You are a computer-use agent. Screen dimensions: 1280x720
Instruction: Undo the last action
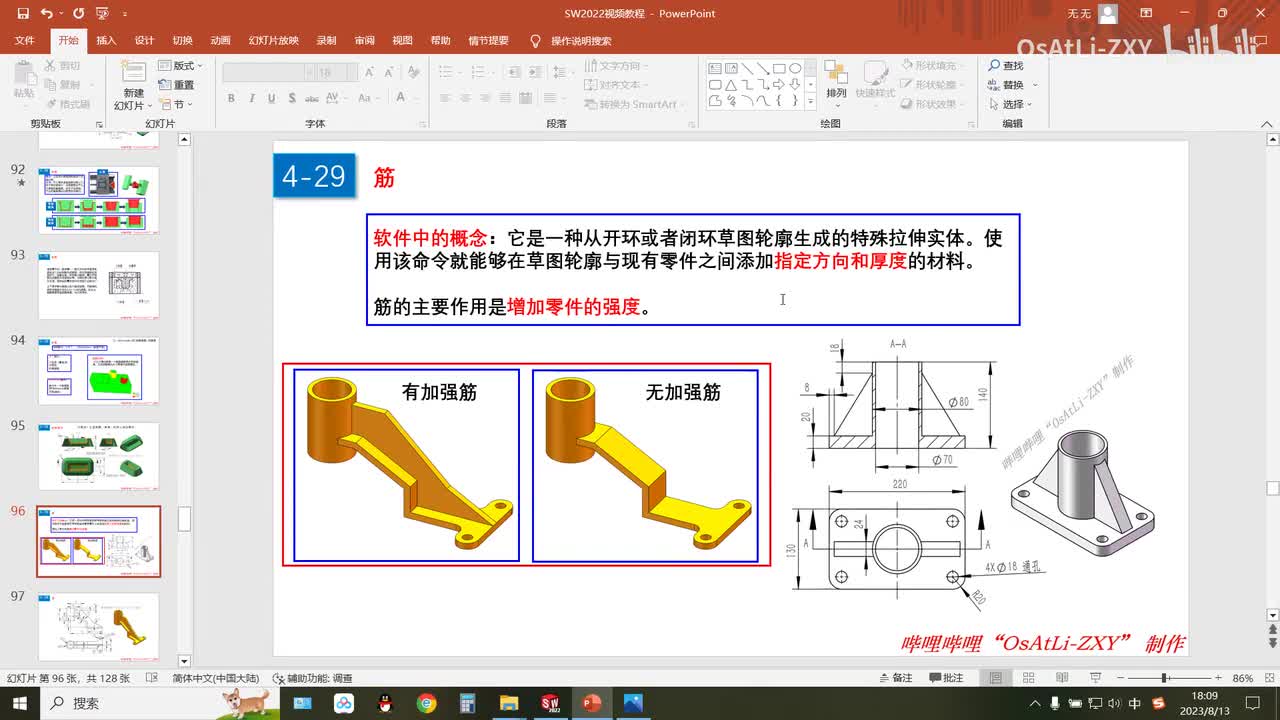click(47, 14)
